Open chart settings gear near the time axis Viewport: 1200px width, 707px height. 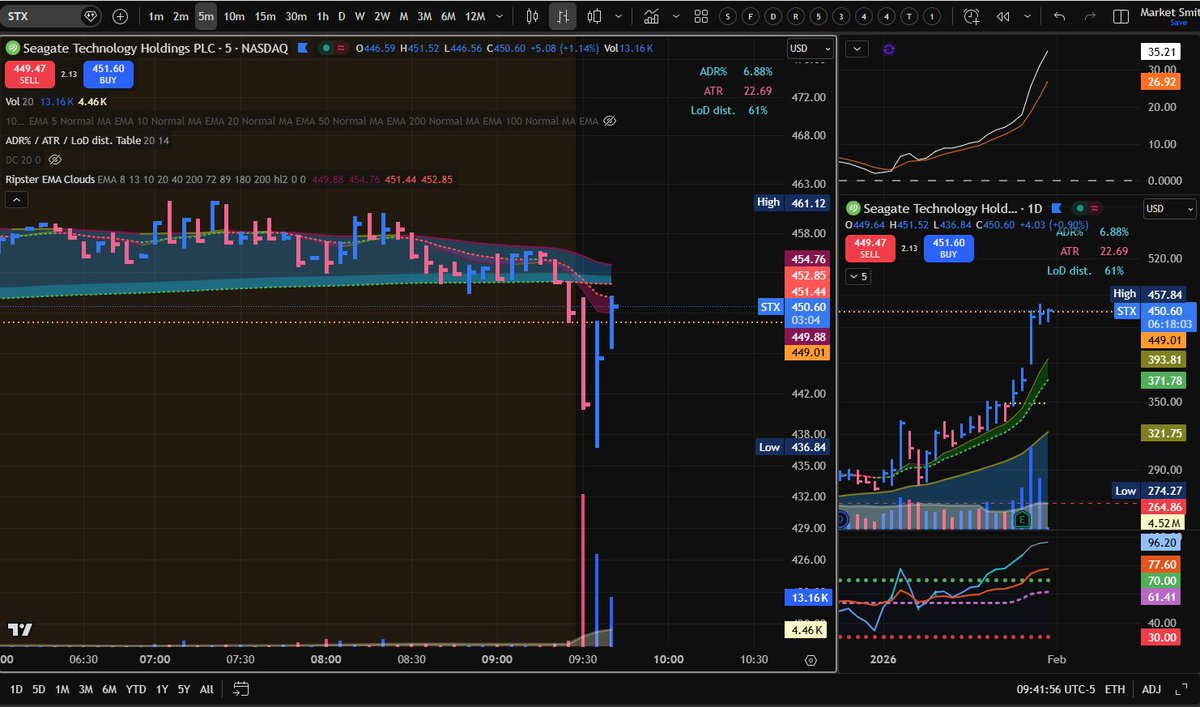coord(811,660)
